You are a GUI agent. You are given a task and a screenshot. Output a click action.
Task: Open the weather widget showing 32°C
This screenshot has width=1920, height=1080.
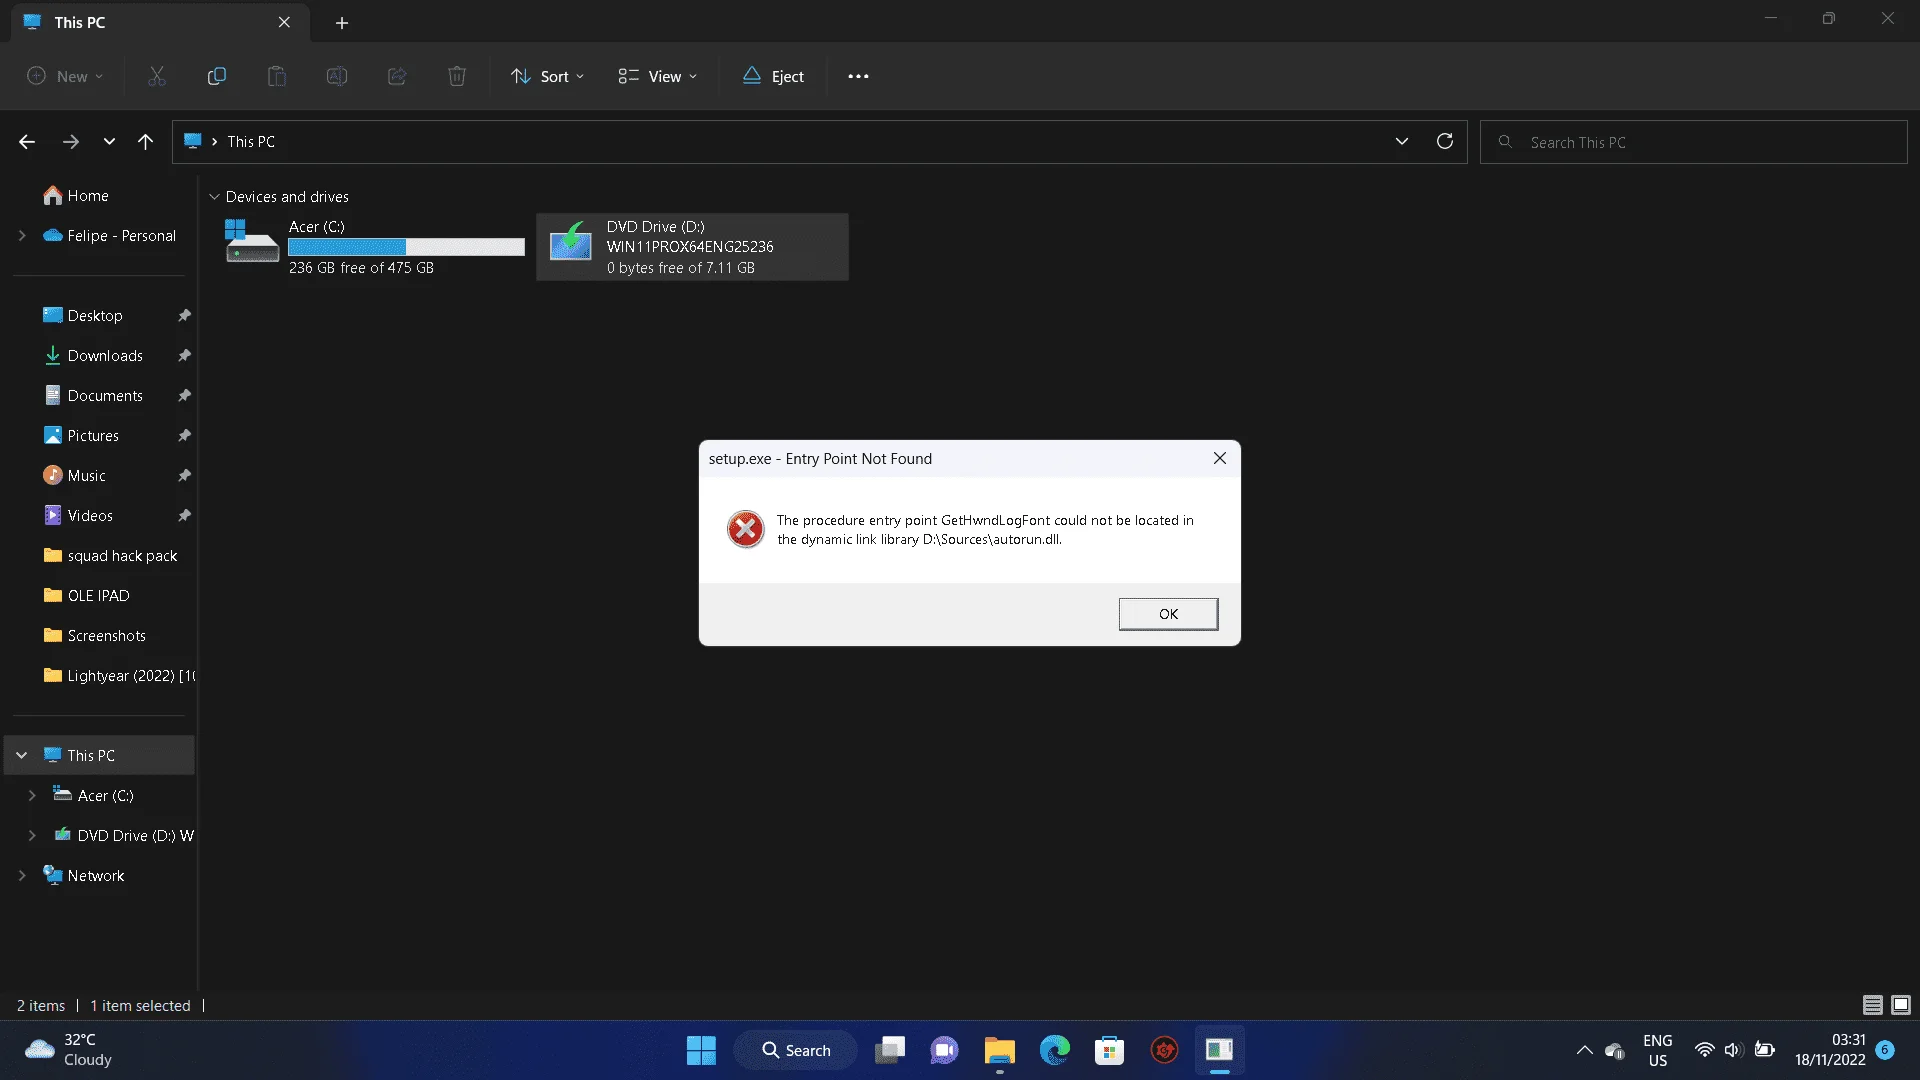click(68, 1050)
